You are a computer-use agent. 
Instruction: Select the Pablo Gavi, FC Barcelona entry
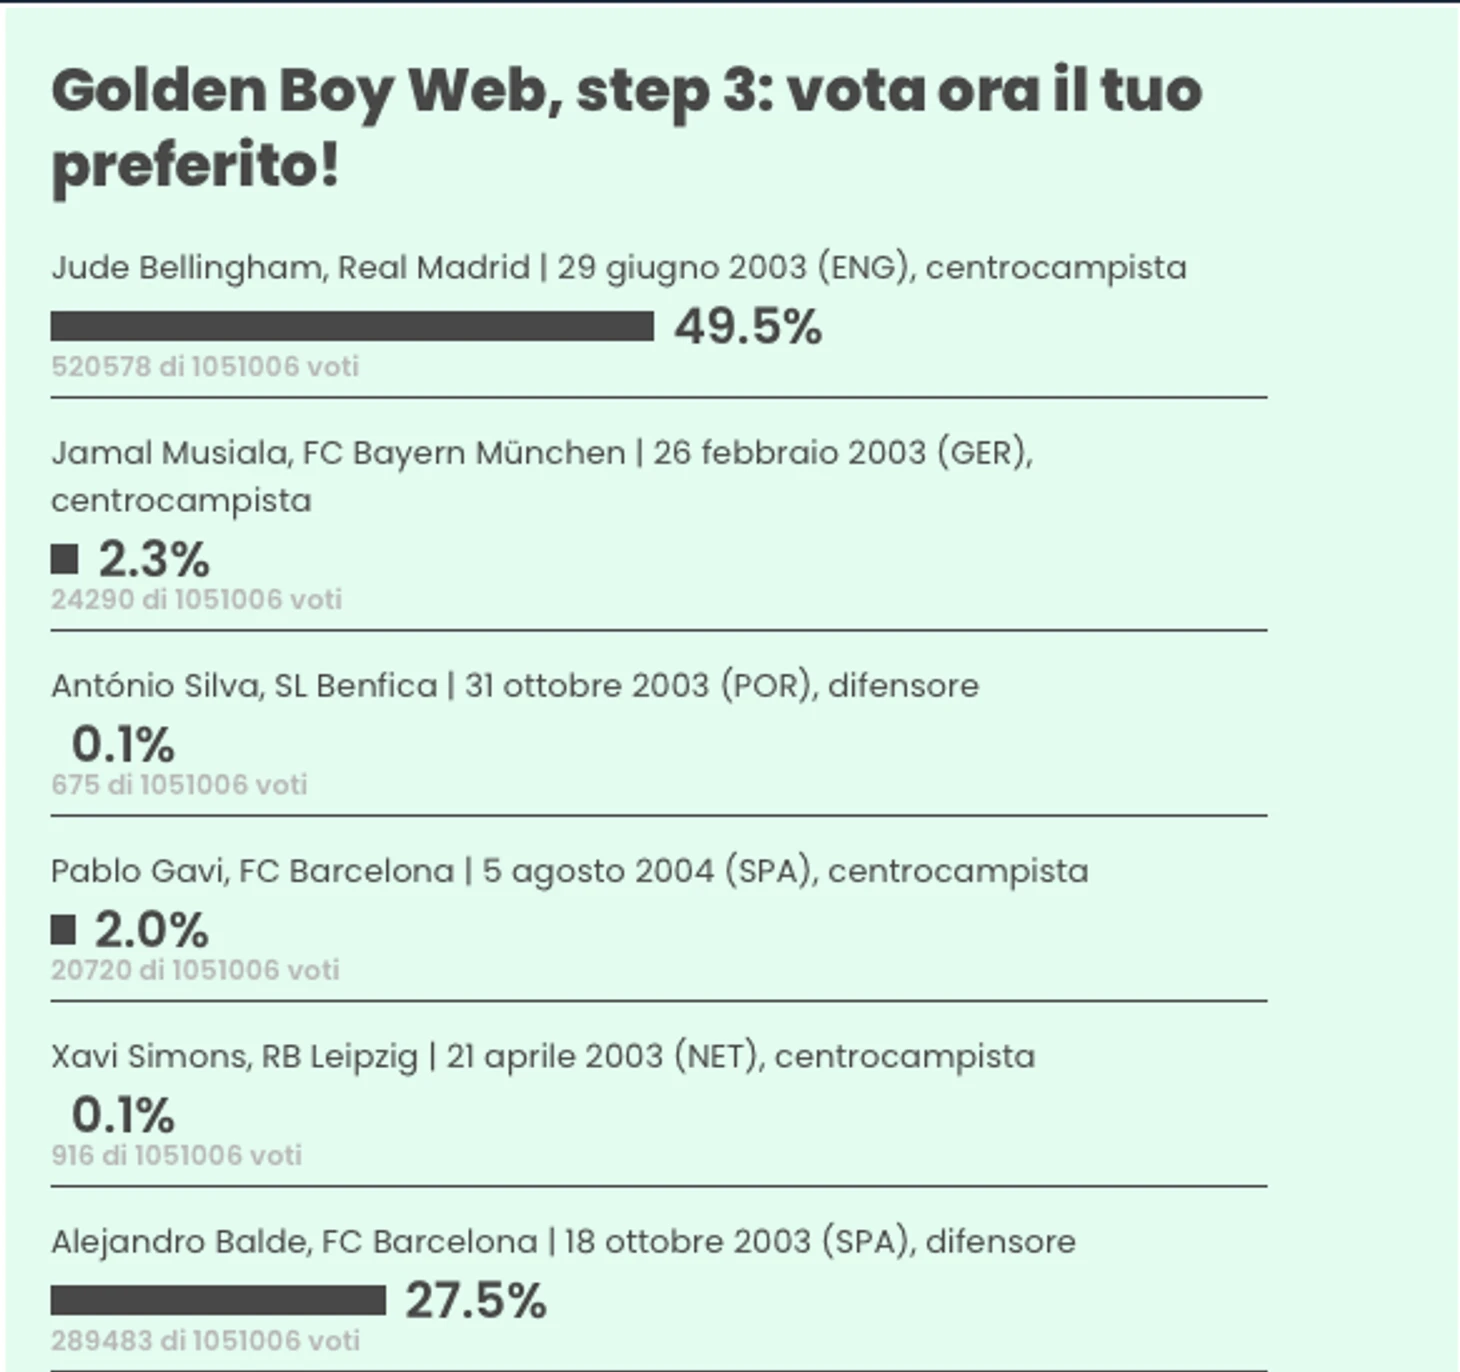pyautogui.click(x=570, y=871)
